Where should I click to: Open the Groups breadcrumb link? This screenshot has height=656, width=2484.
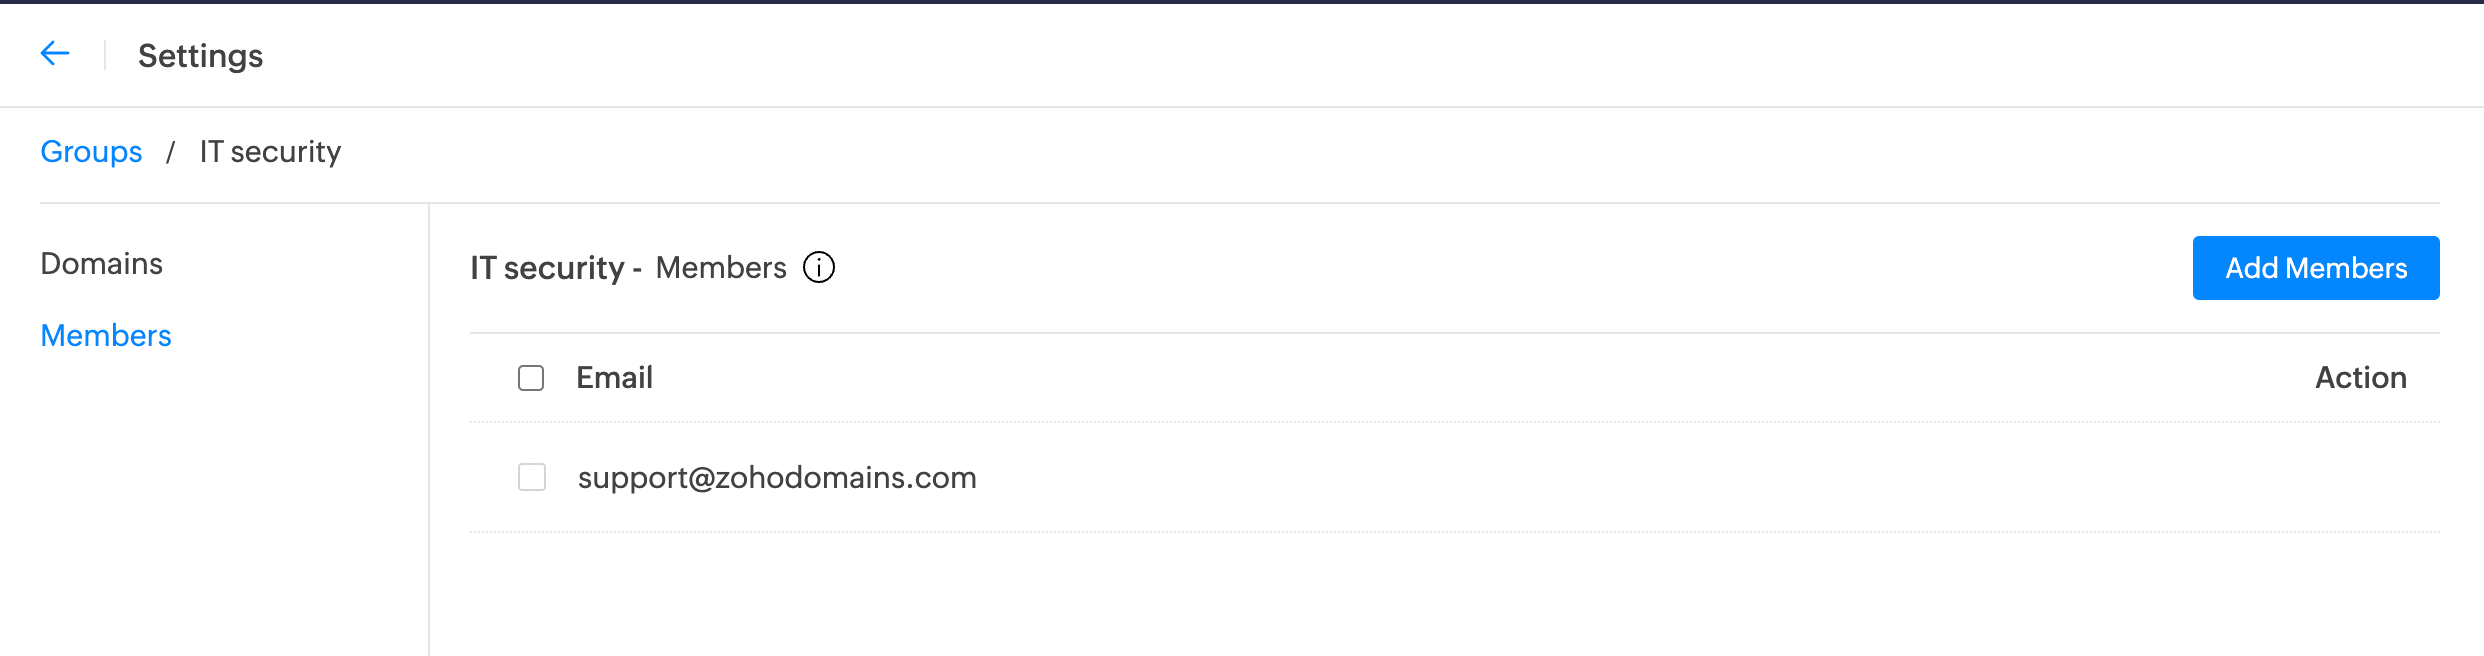tap(91, 152)
